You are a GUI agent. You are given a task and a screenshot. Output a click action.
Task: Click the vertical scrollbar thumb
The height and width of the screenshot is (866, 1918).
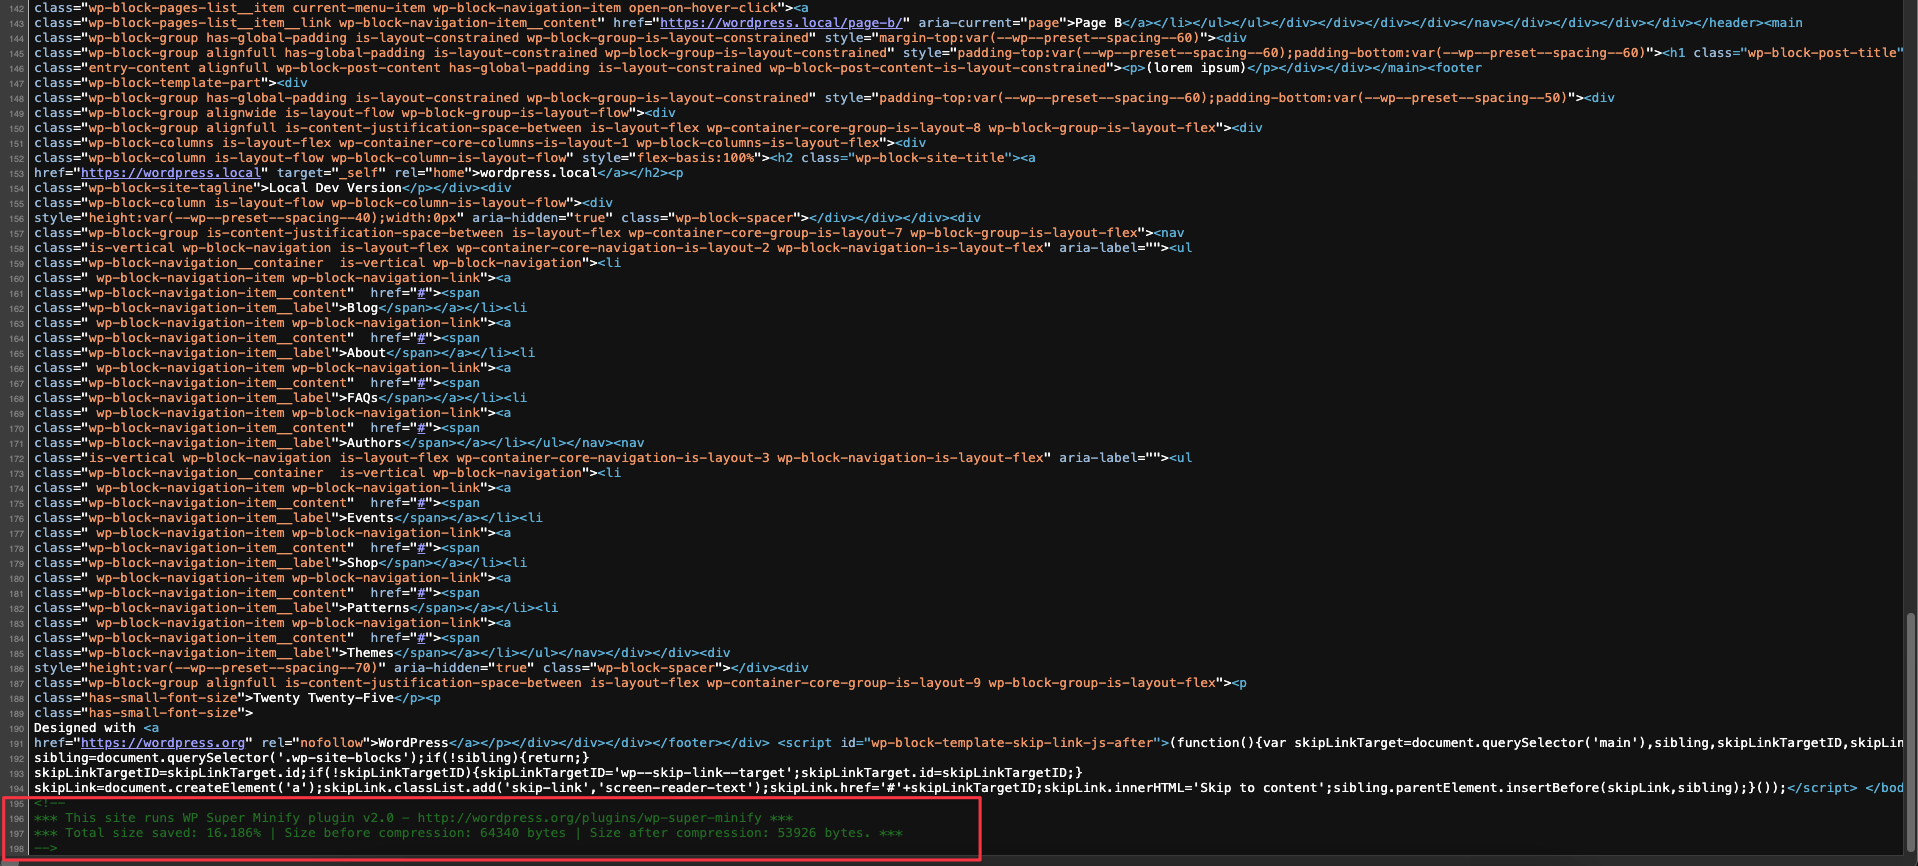coord(1911,732)
